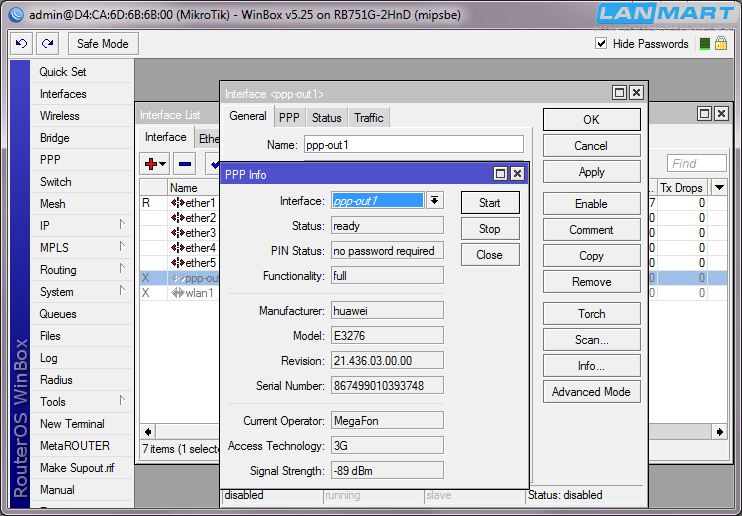Screen dimensions: 742x516
Task: Click the Tx Drops column header
Action: tap(681, 187)
